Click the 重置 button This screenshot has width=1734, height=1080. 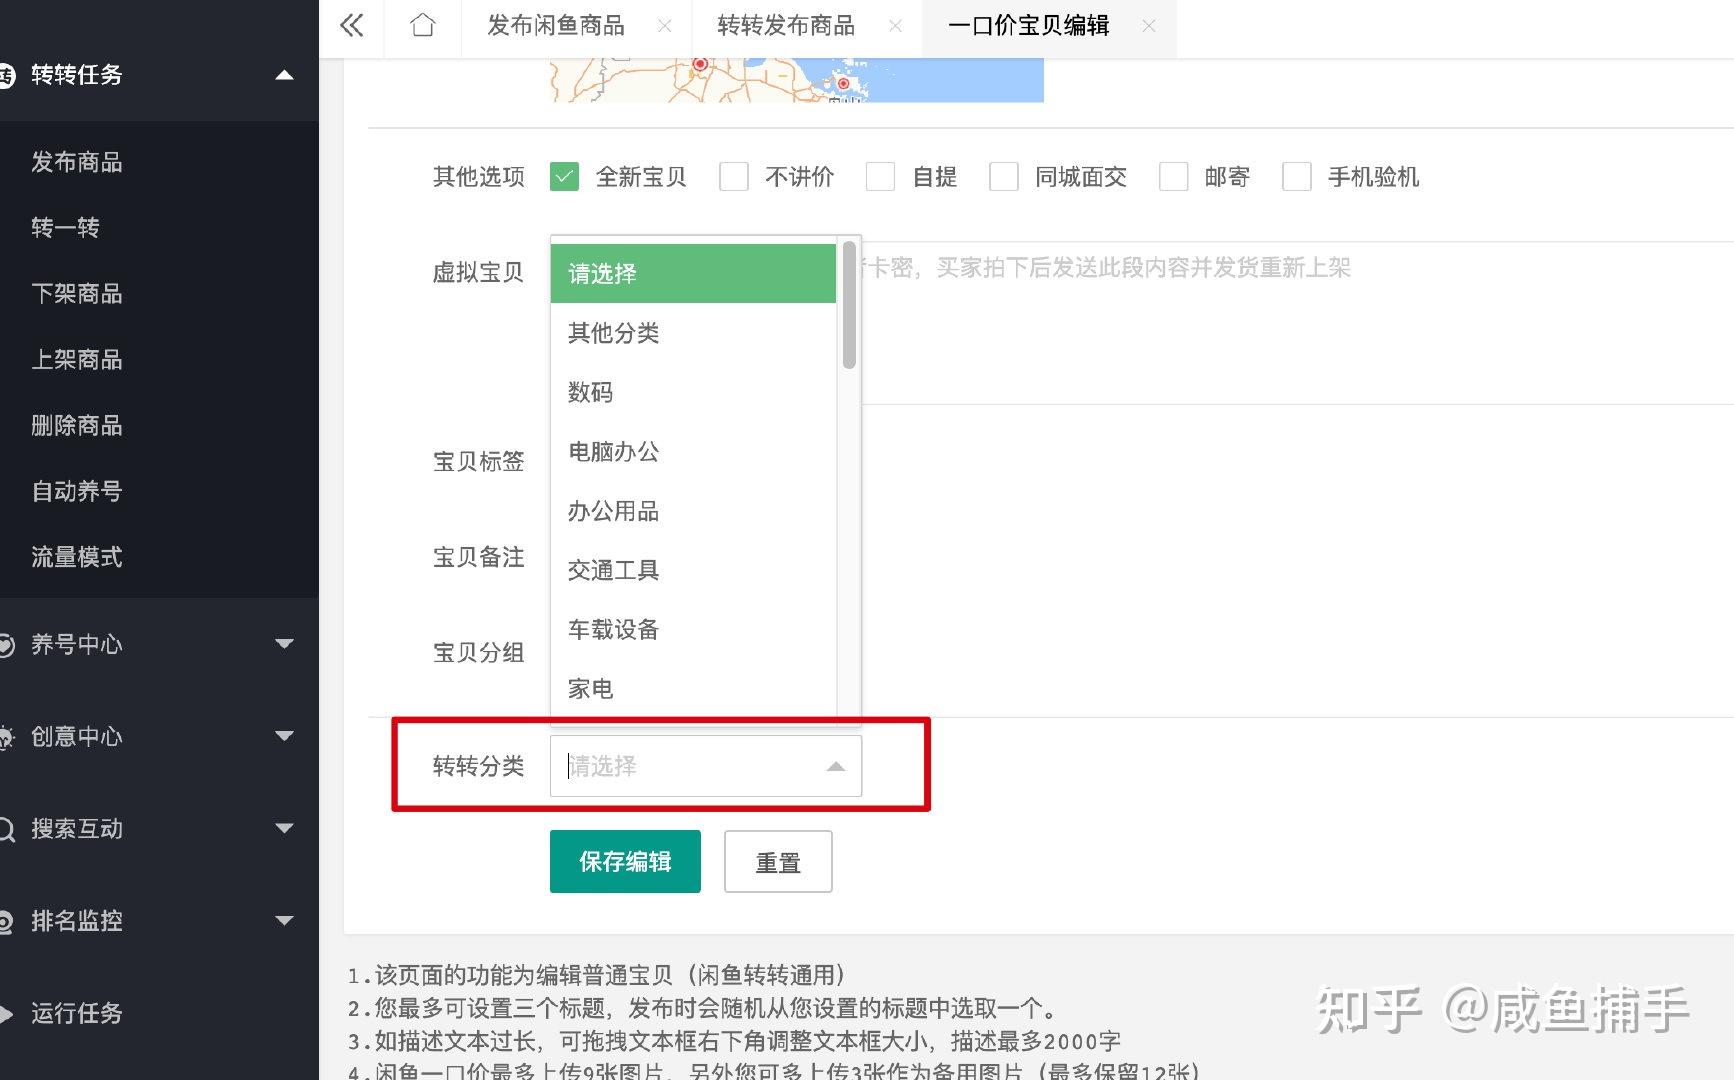pos(778,862)
